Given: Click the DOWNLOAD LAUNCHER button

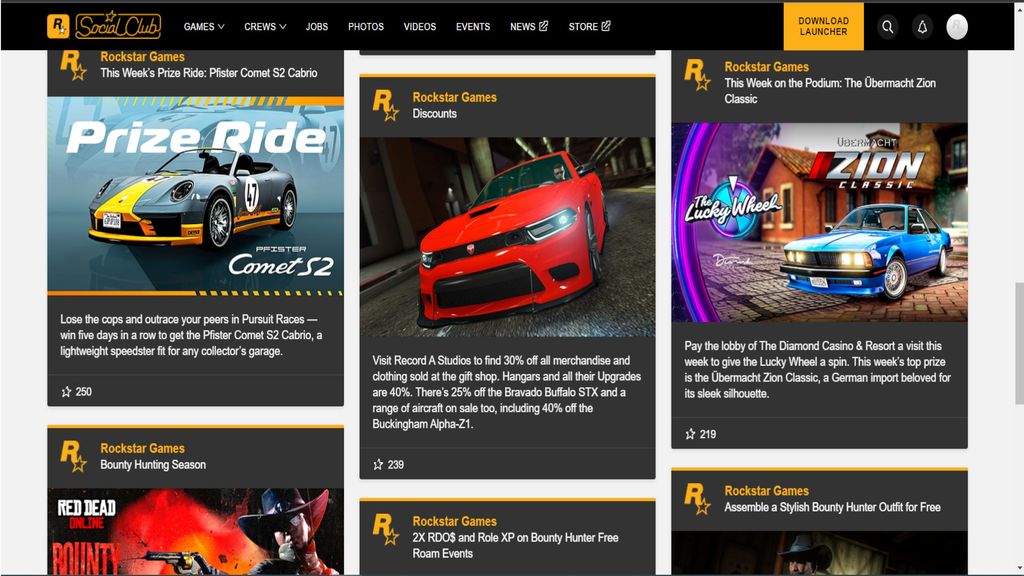Looking at the screenshot, I should click(x=822, y=27).
